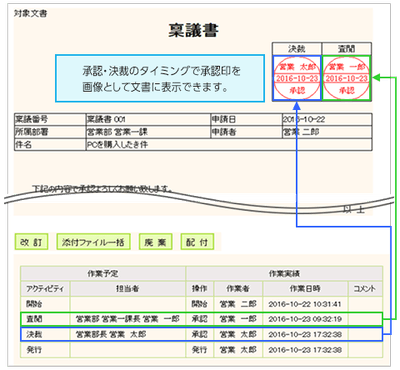400x370 pixels.
Task: Click the comment cell in the 査閲 row
Action: pyautogui.click(x=365, y=319)
